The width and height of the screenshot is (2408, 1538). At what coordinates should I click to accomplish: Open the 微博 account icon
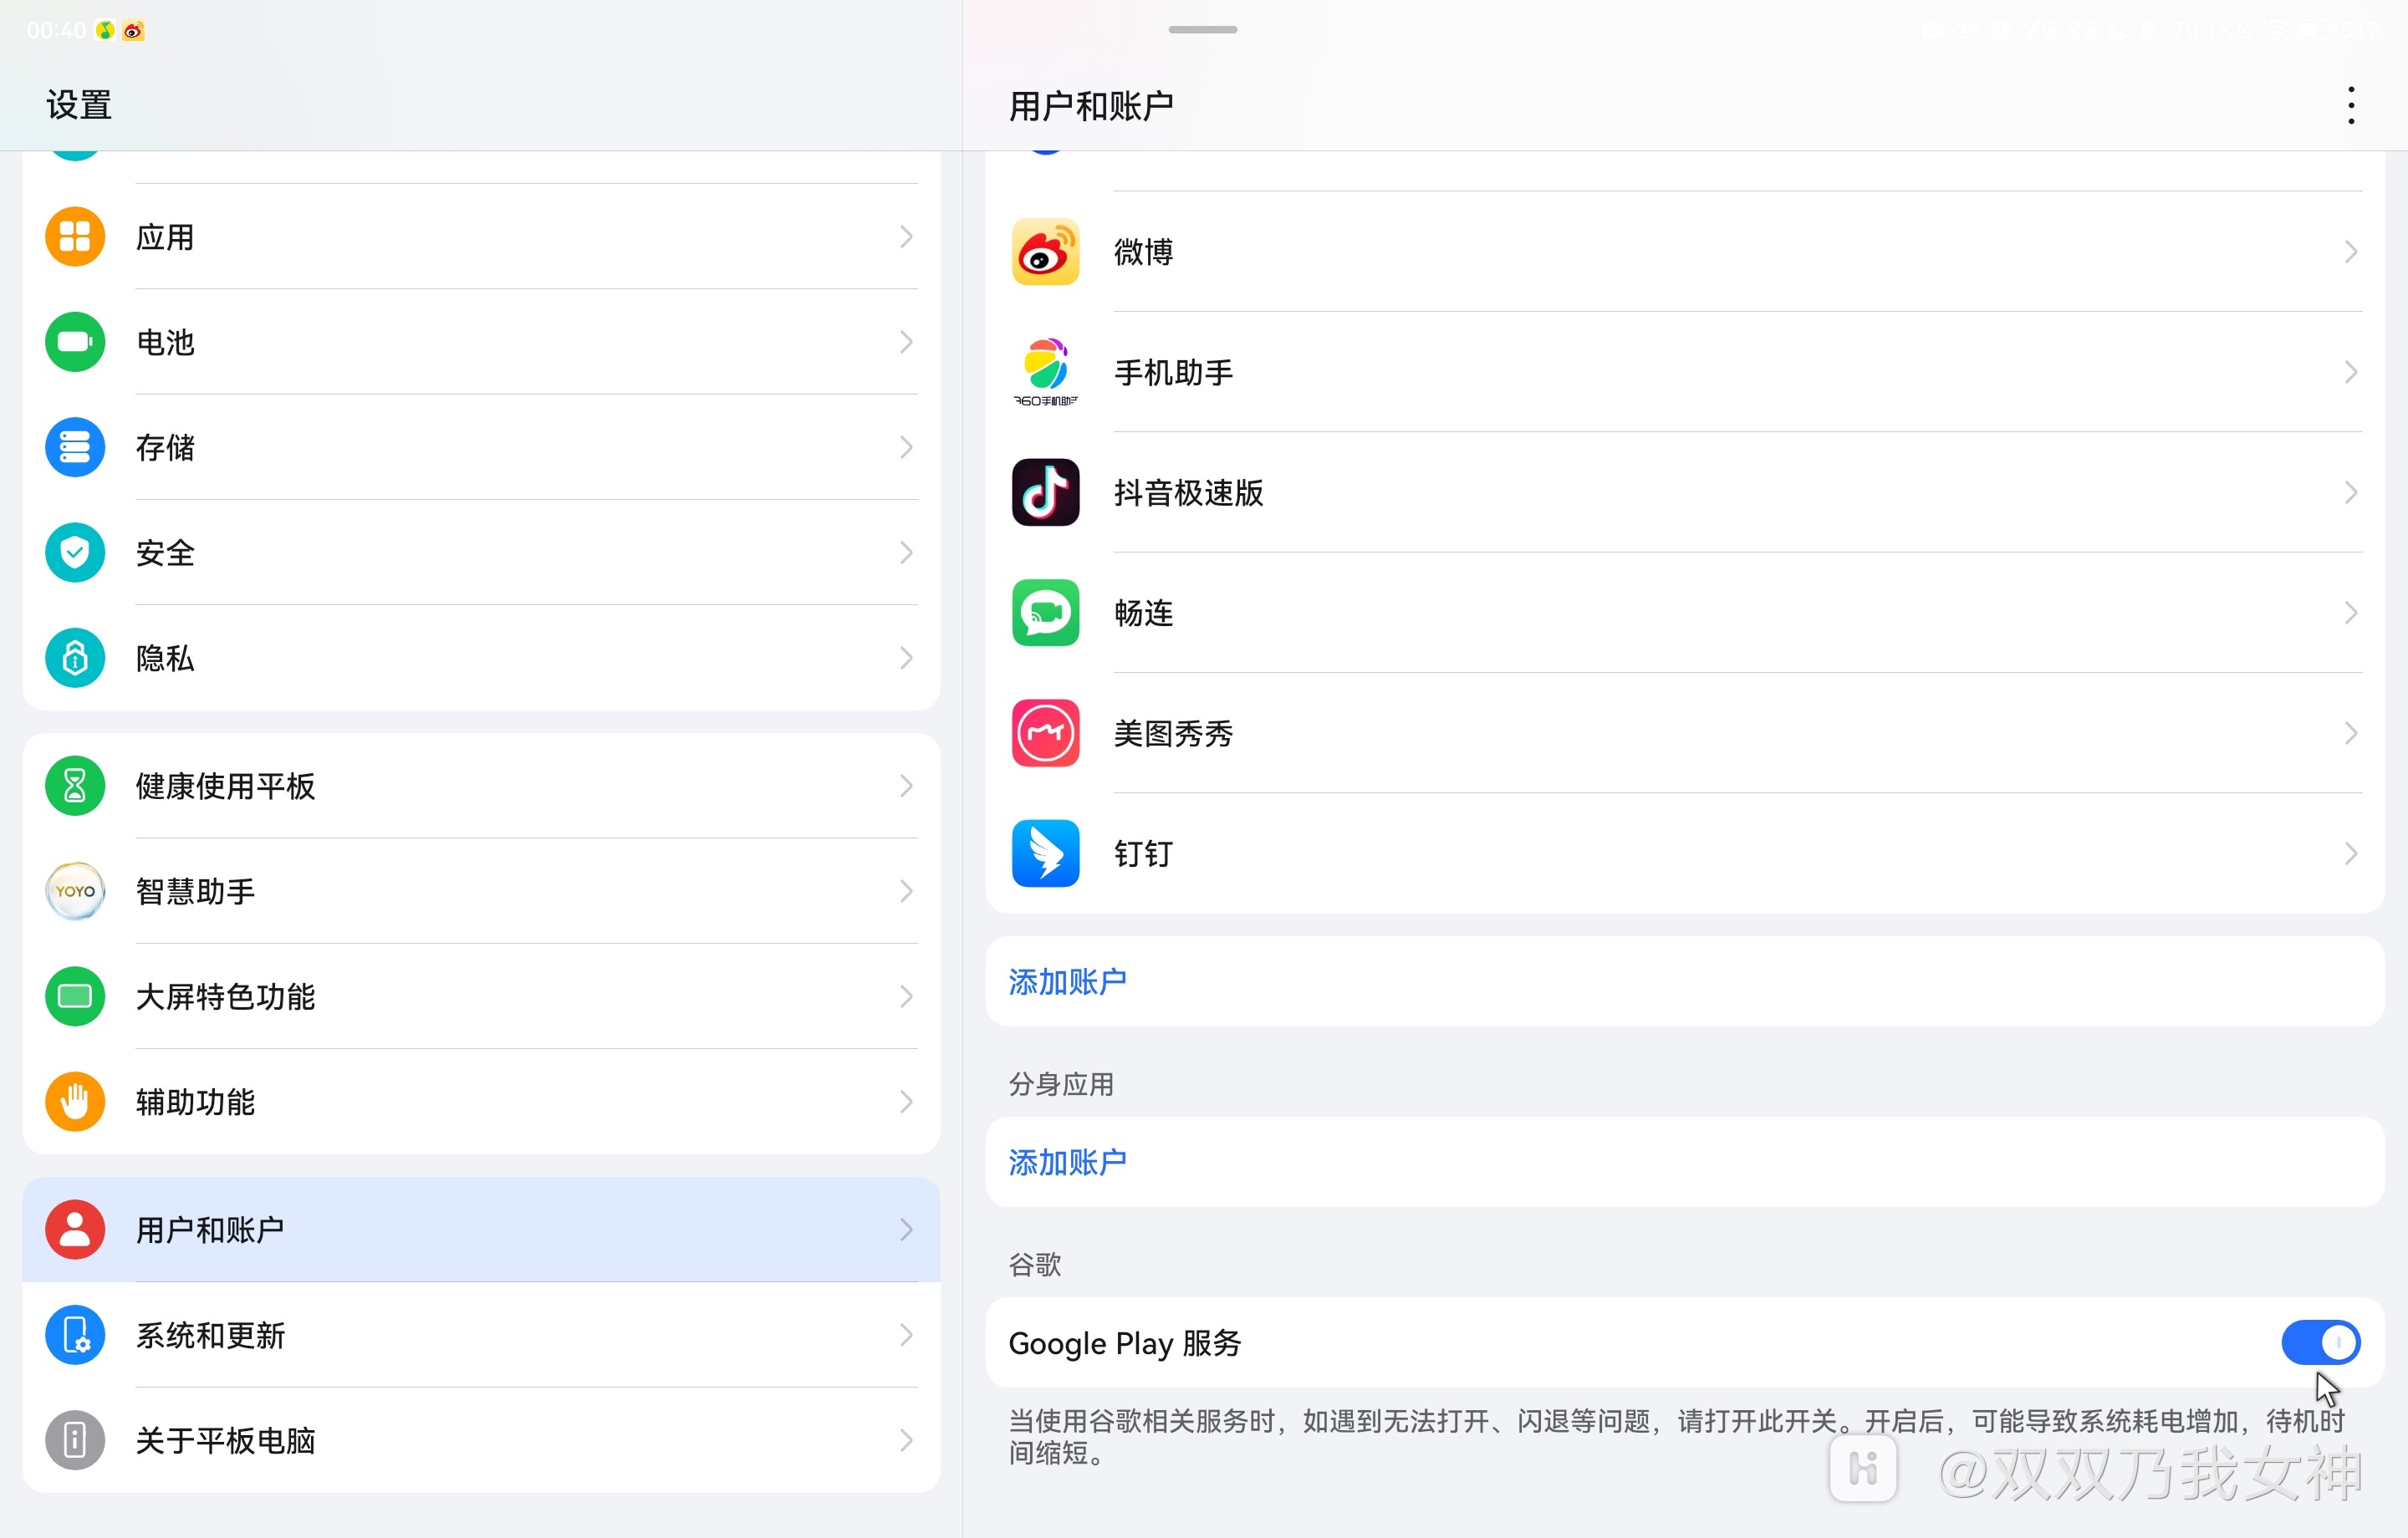[x=1045, y=252]
